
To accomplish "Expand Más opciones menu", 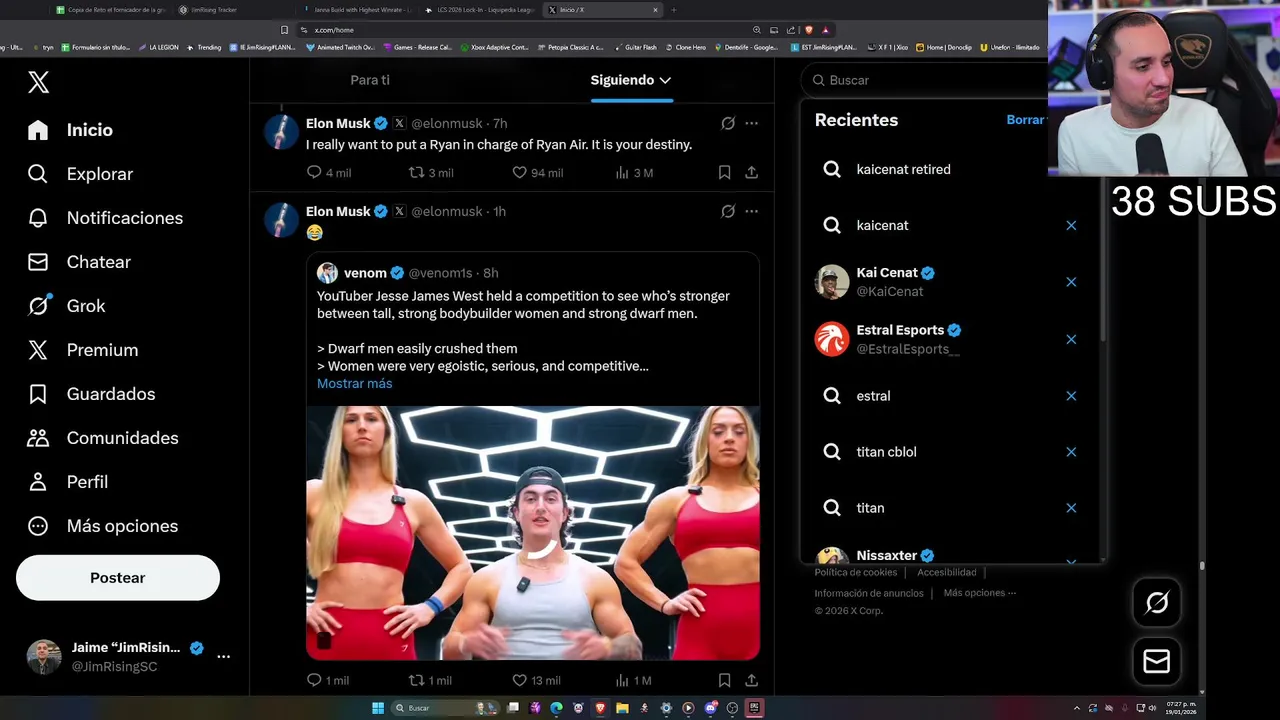I will pyautogui.click(x=103, y=526).
